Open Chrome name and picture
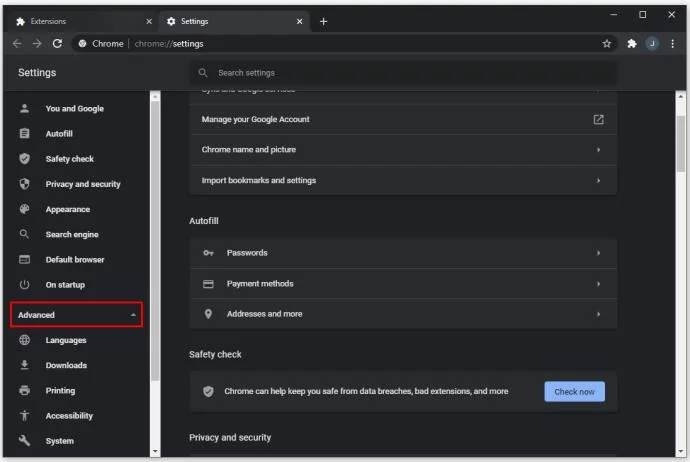The height and width of the screenshot is (462, 690). coord(403,150)
